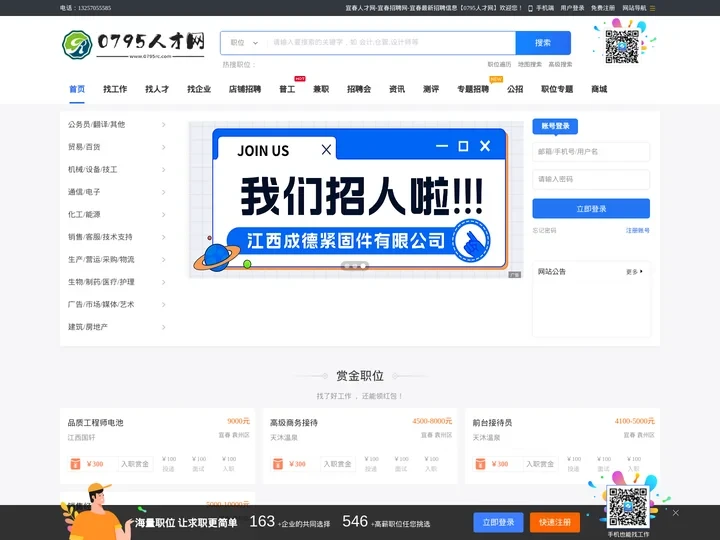Select the 账号登录 tab
Image resolution: width=720 pixels, height=540 pixels.
[555, 126]
